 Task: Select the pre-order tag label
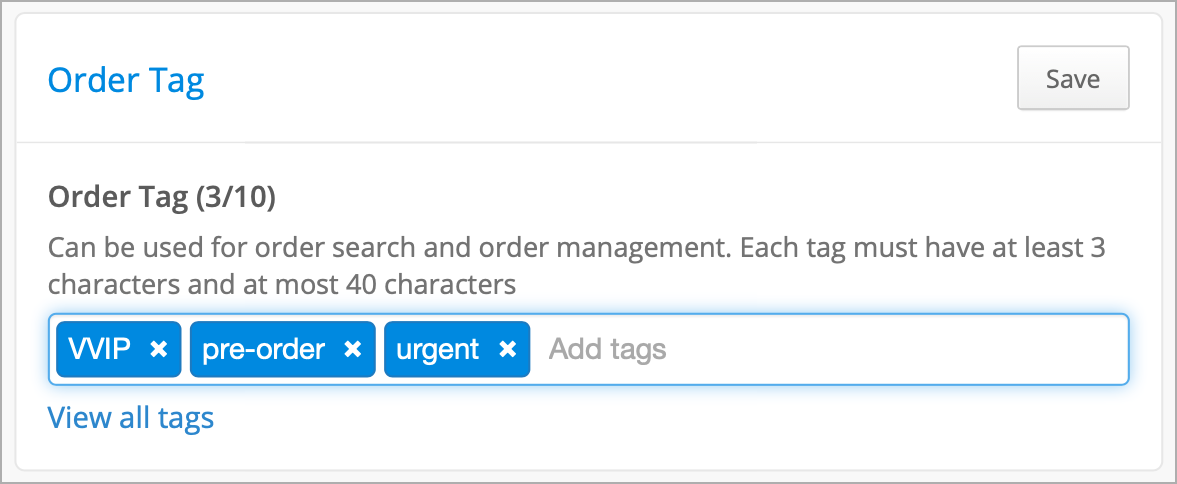coord(263,349)
